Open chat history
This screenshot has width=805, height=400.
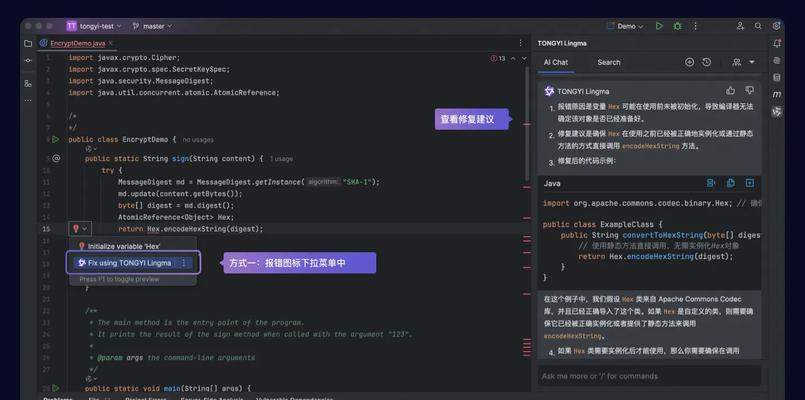pos(707,62)
